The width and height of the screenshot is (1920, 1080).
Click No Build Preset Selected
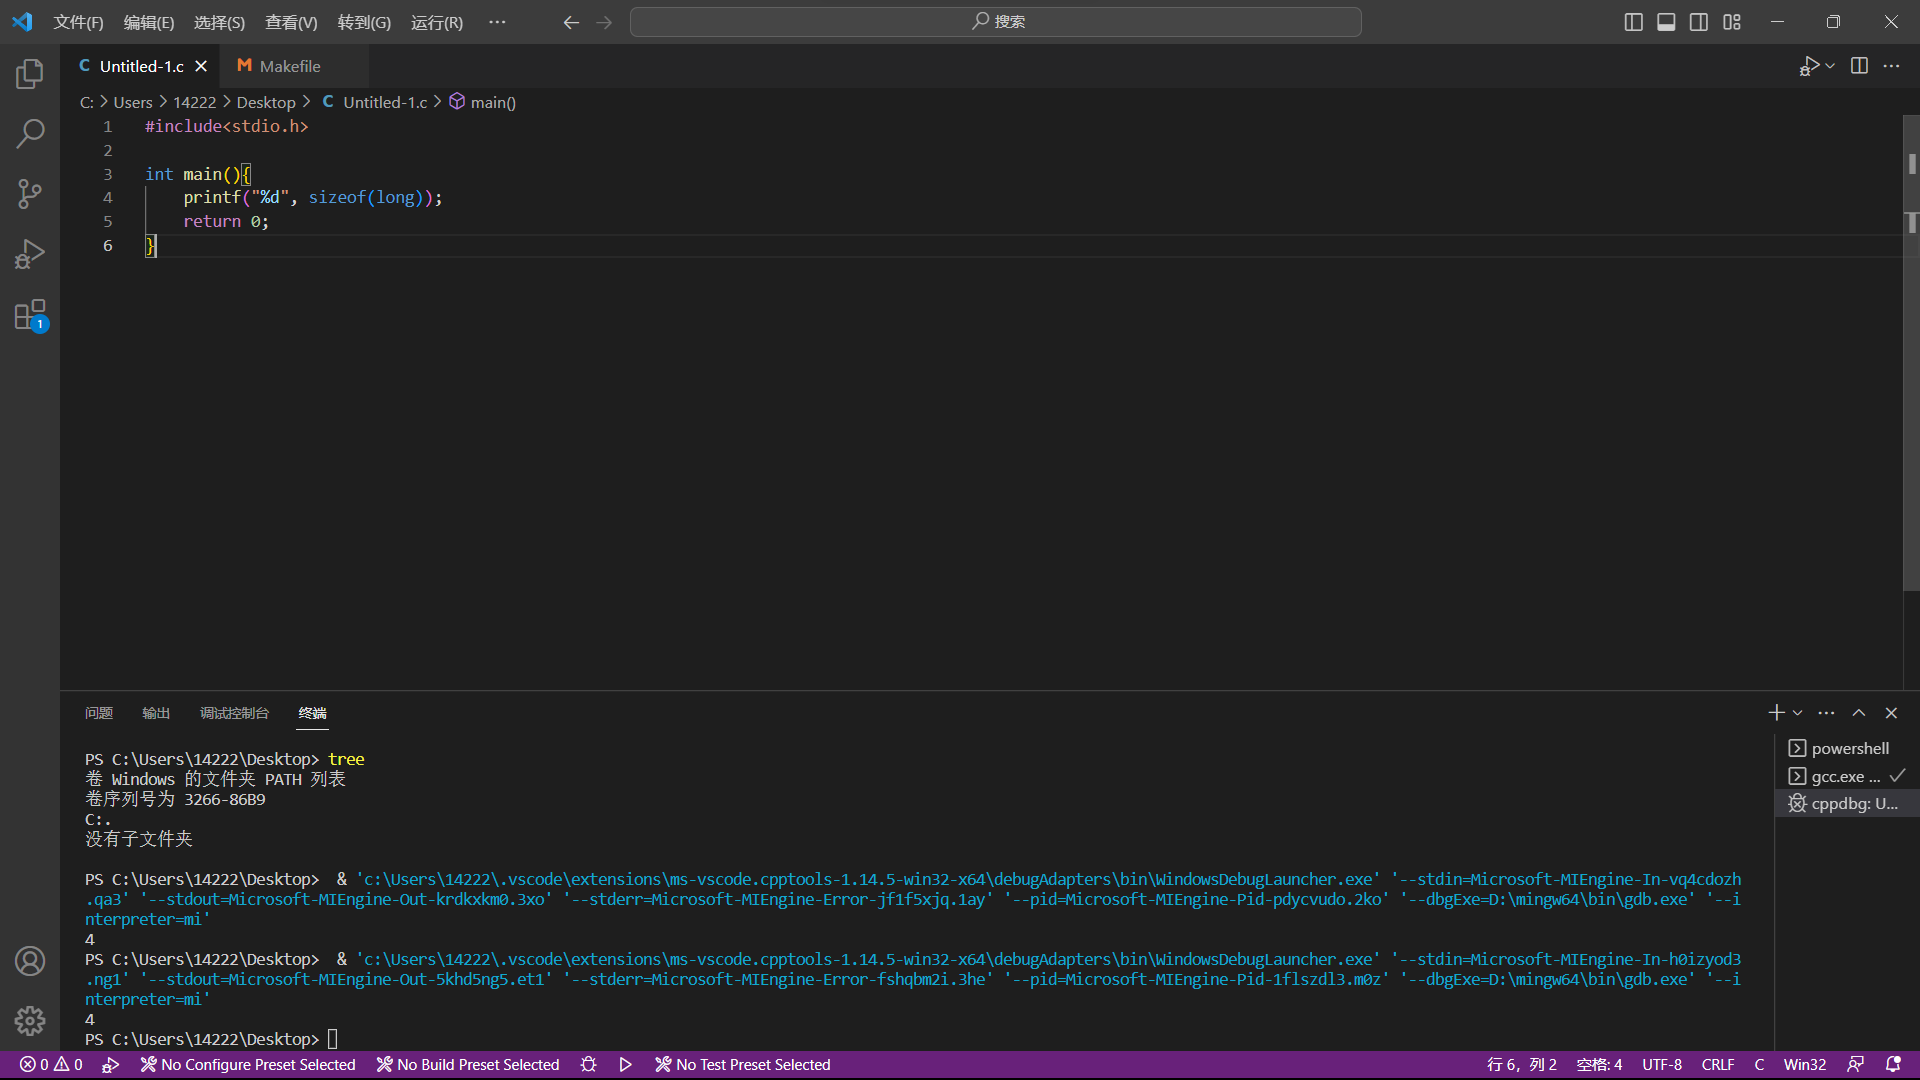(468, 1065)
